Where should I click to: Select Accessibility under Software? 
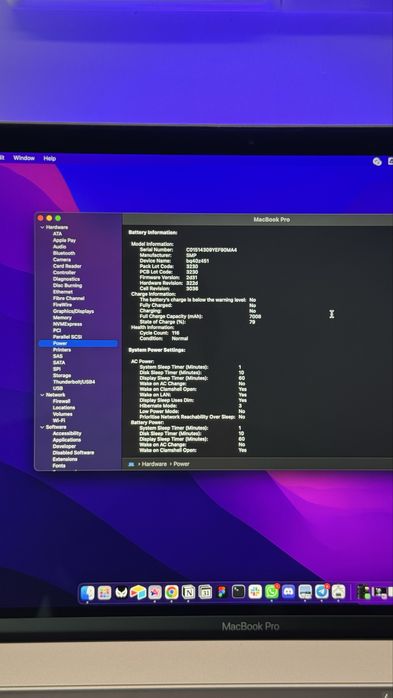click(x=67, y=434)
